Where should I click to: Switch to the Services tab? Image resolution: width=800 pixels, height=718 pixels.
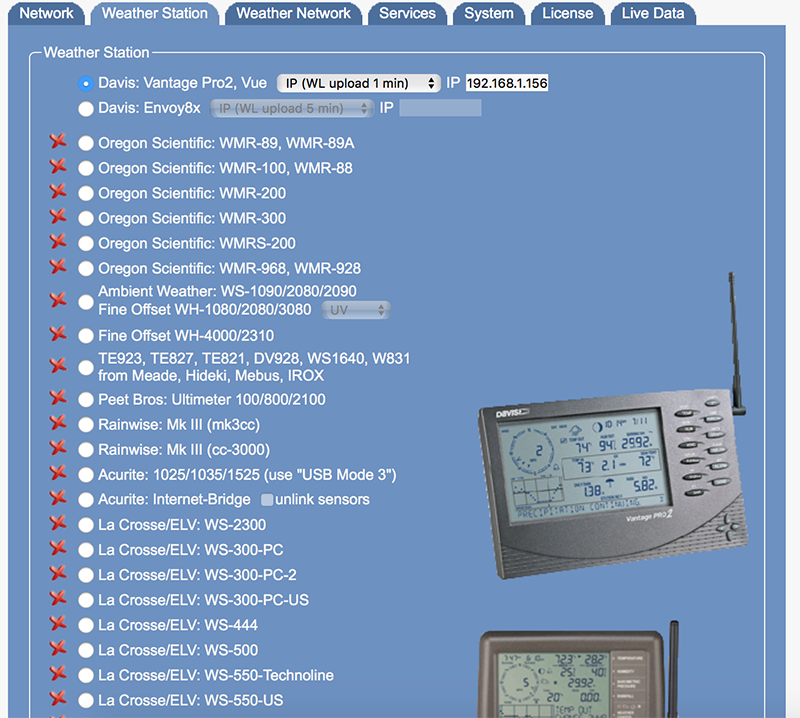pyautogui.click(x=407, y=14)
